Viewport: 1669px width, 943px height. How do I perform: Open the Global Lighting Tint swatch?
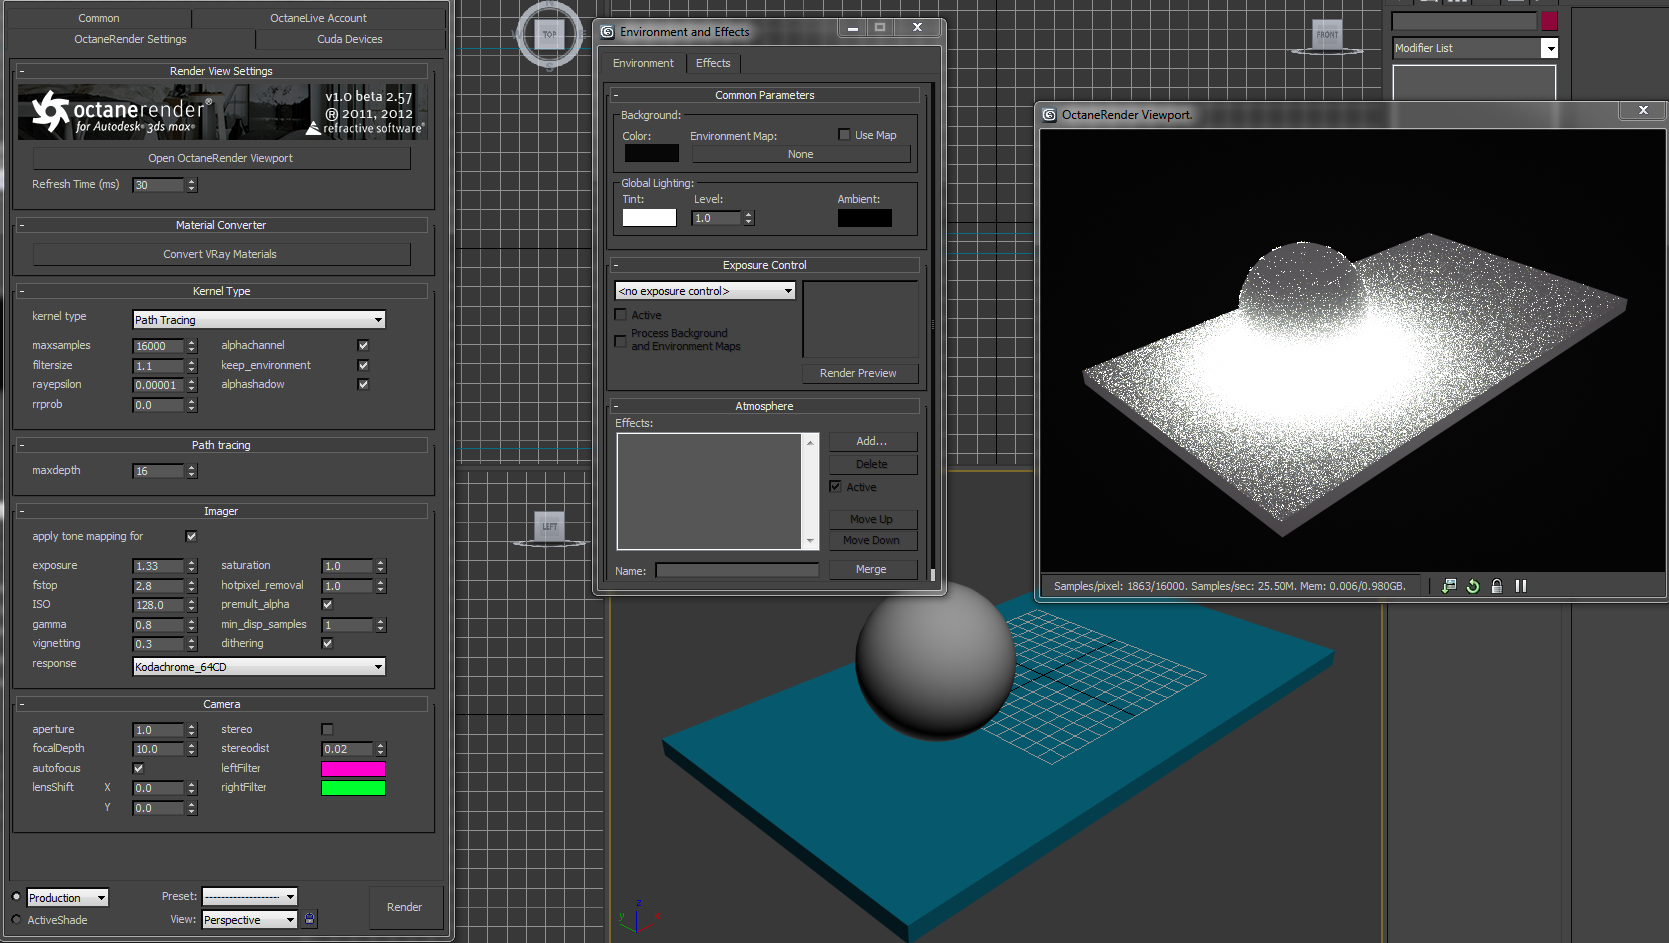650,217
